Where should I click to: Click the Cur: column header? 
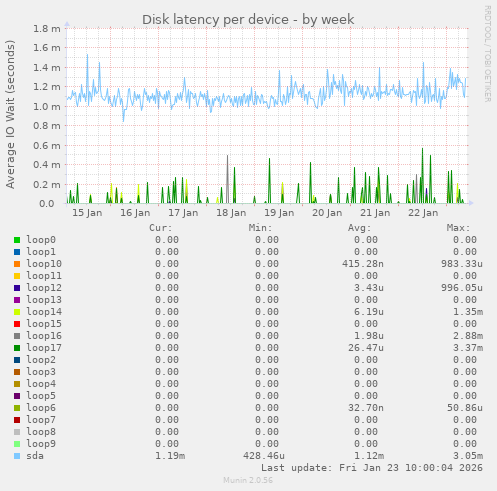(x=161, y=228)
